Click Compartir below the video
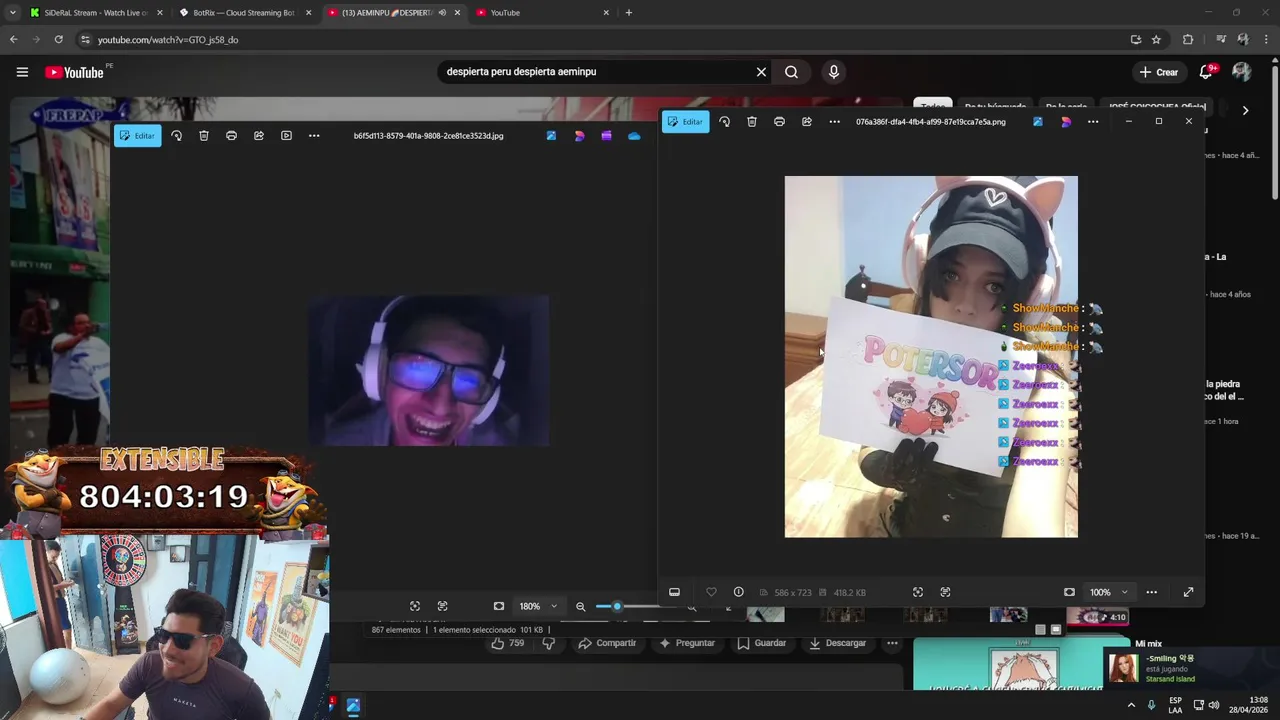The image size is (1280, 720). point(607,643)
